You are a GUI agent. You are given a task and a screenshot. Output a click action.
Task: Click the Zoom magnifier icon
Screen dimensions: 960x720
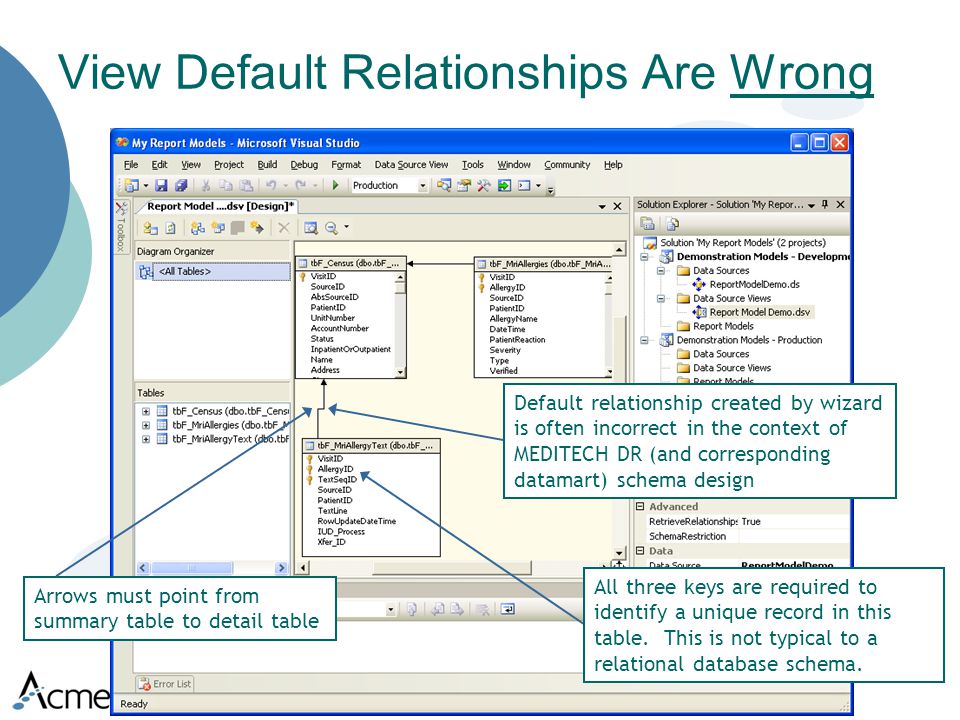pos(331,228)
